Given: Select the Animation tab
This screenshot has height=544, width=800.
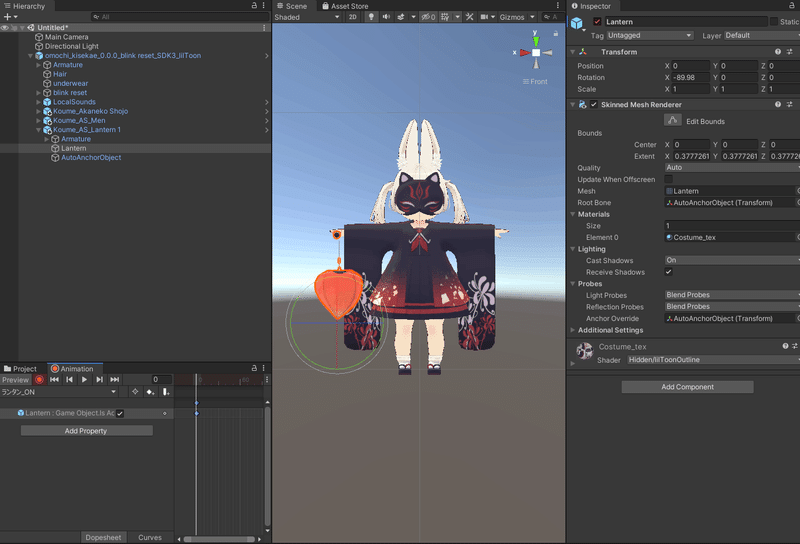Looking at the screenshot, I should tap(72, 368).
